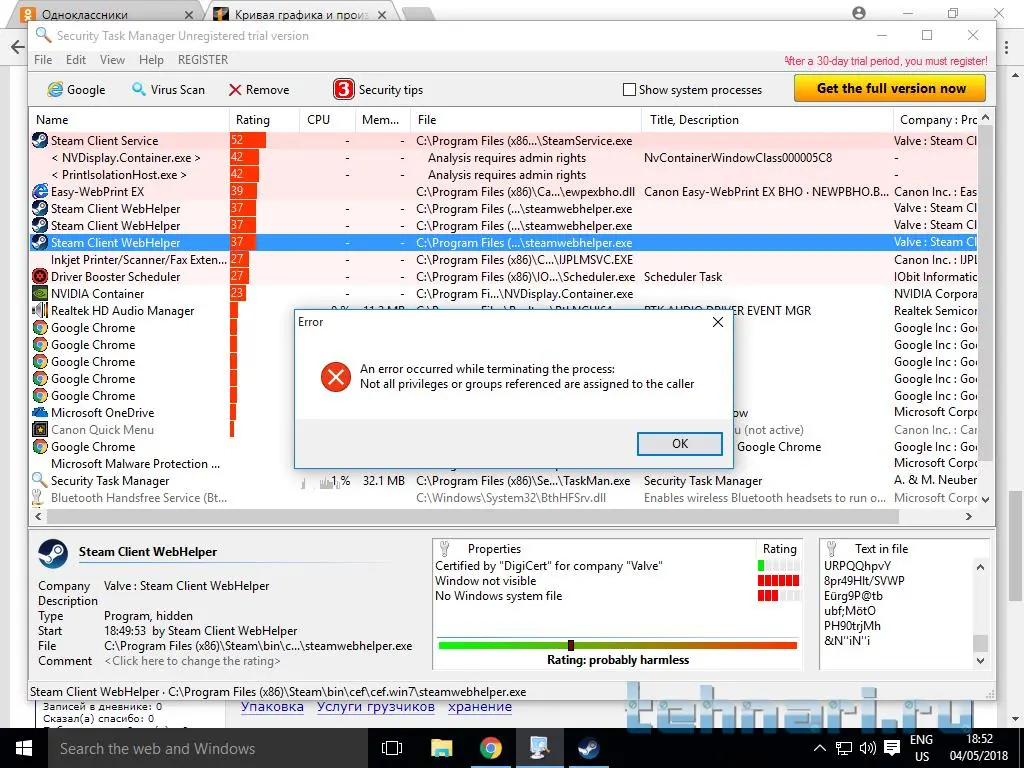
Task: Open Chrome from the taskbar
Action: (490, 748)
